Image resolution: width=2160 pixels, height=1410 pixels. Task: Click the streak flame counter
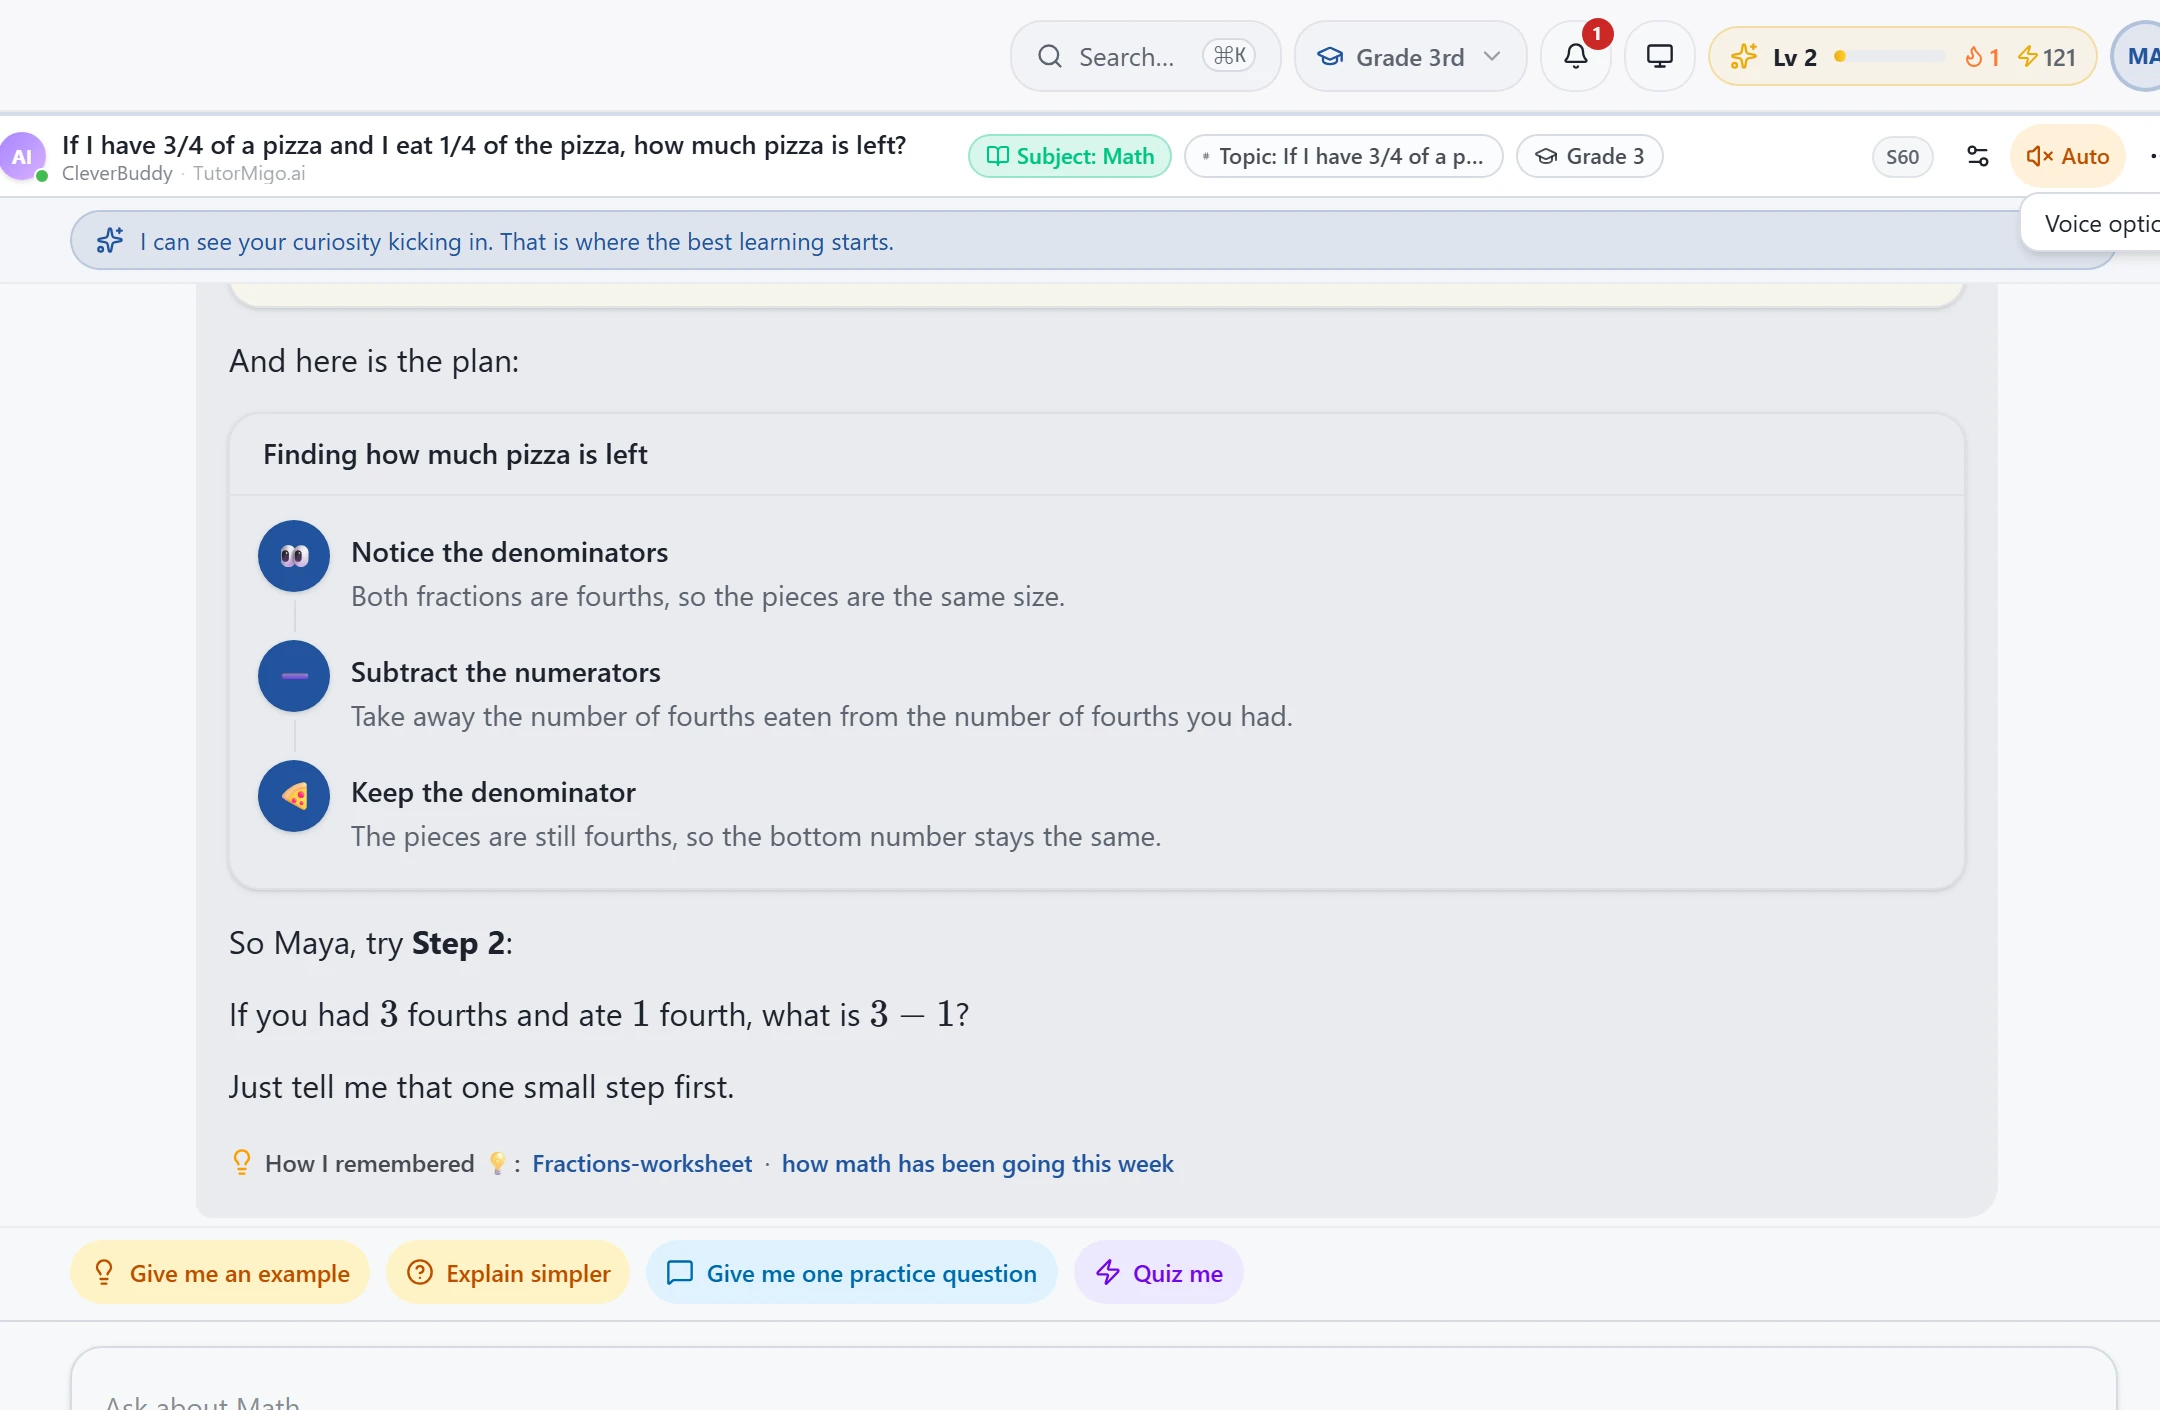[x=1982, y=57]
